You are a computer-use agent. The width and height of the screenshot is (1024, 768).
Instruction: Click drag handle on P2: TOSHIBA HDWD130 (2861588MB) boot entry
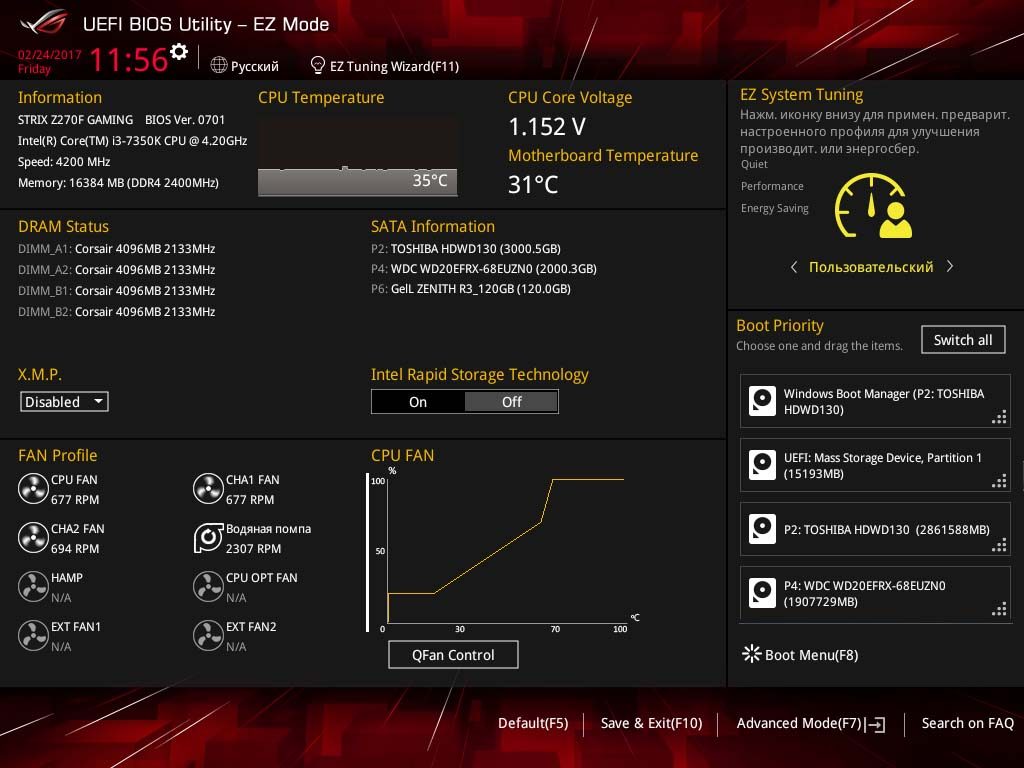[x=999, y=545]
